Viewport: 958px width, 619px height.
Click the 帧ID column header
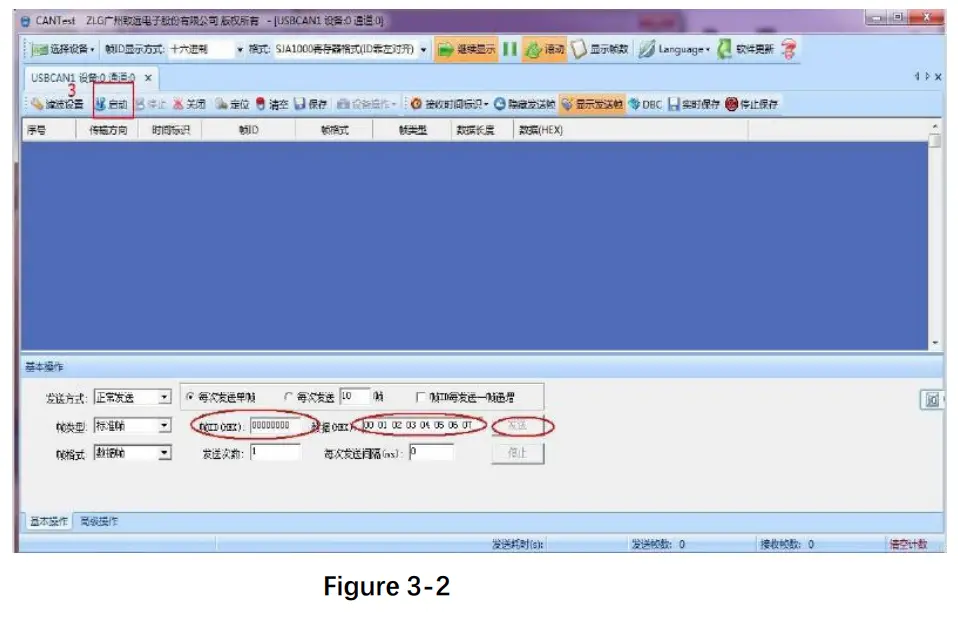(249, 130)
